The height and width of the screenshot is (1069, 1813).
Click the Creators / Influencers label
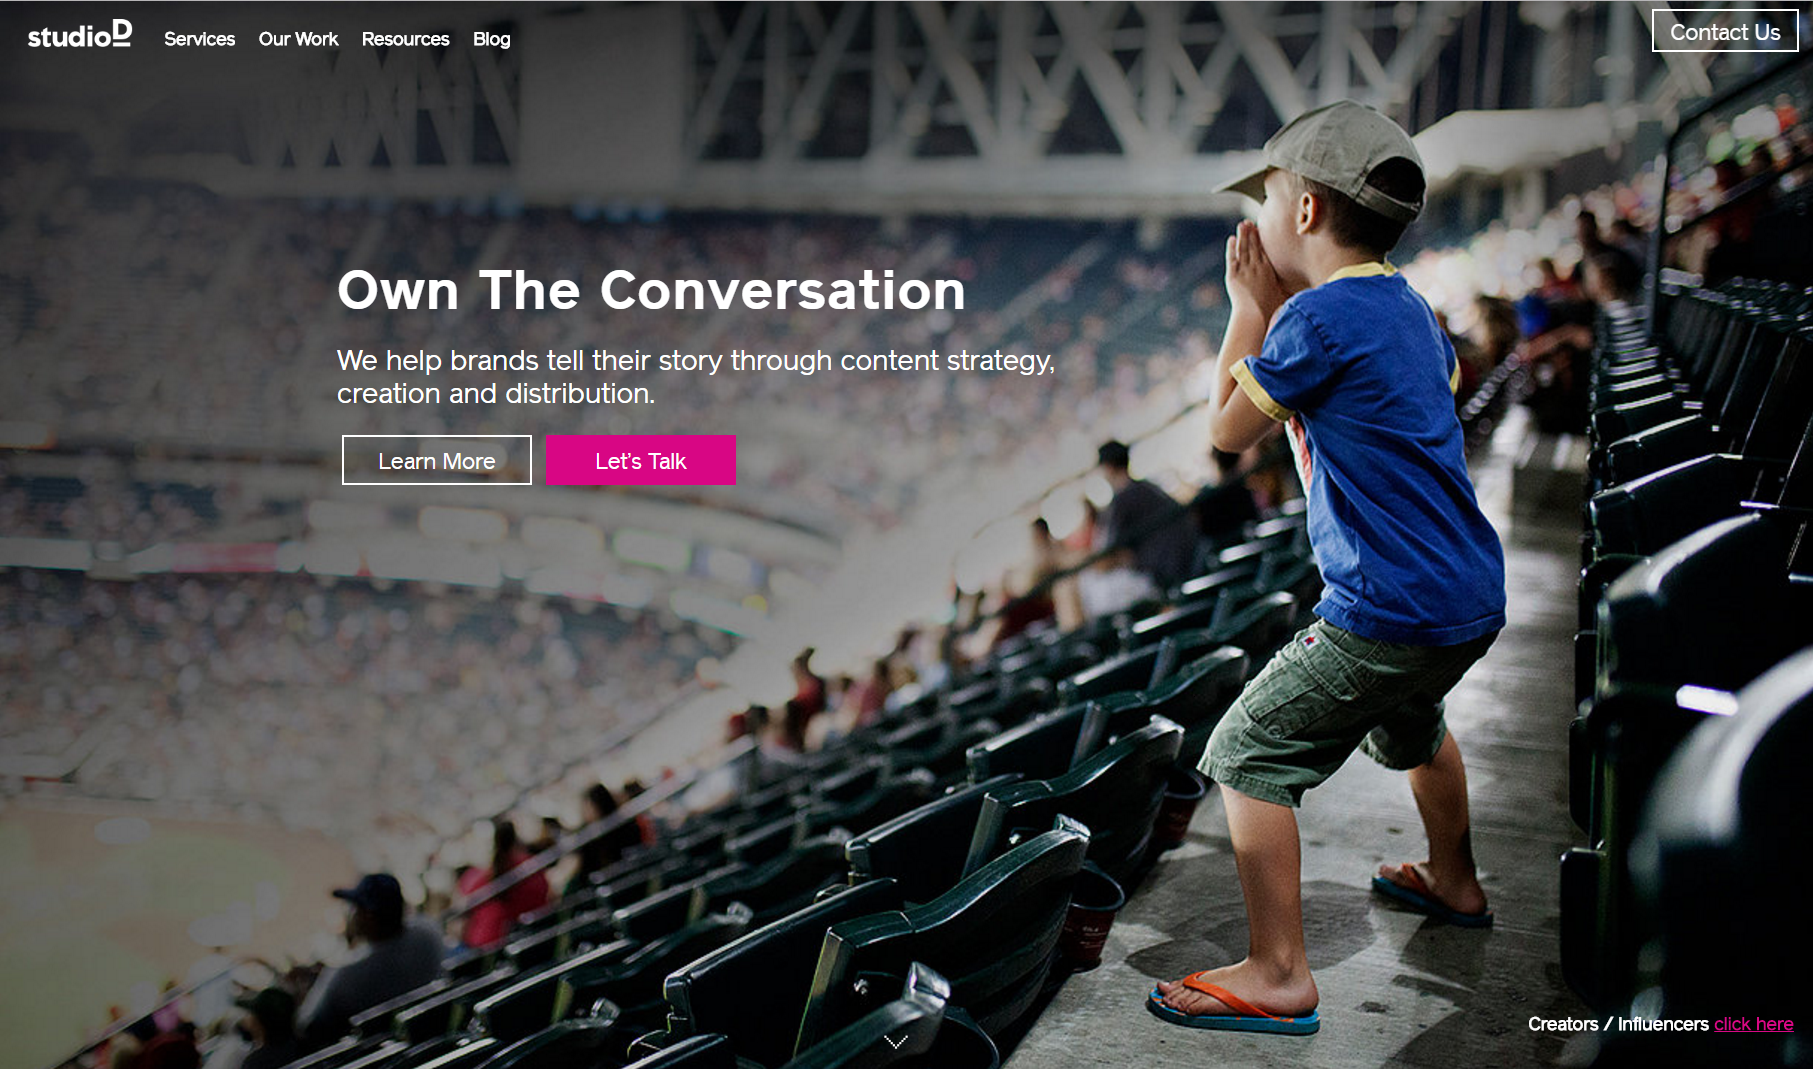(1618, 1024)
